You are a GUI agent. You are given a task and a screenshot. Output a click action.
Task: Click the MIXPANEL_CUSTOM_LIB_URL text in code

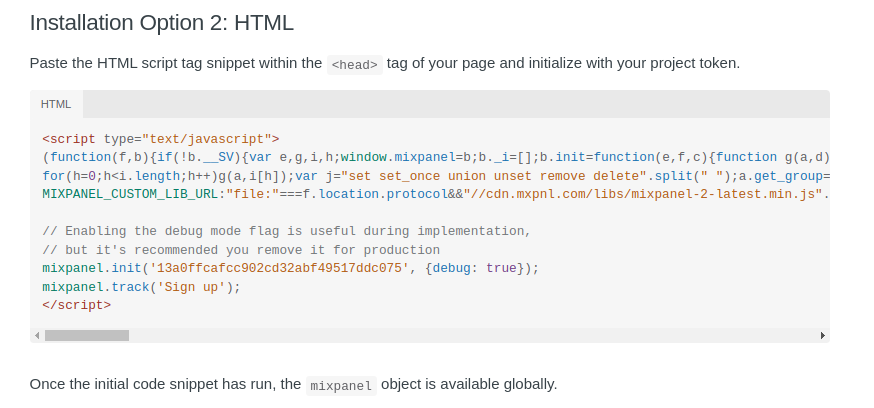[131, 194]
